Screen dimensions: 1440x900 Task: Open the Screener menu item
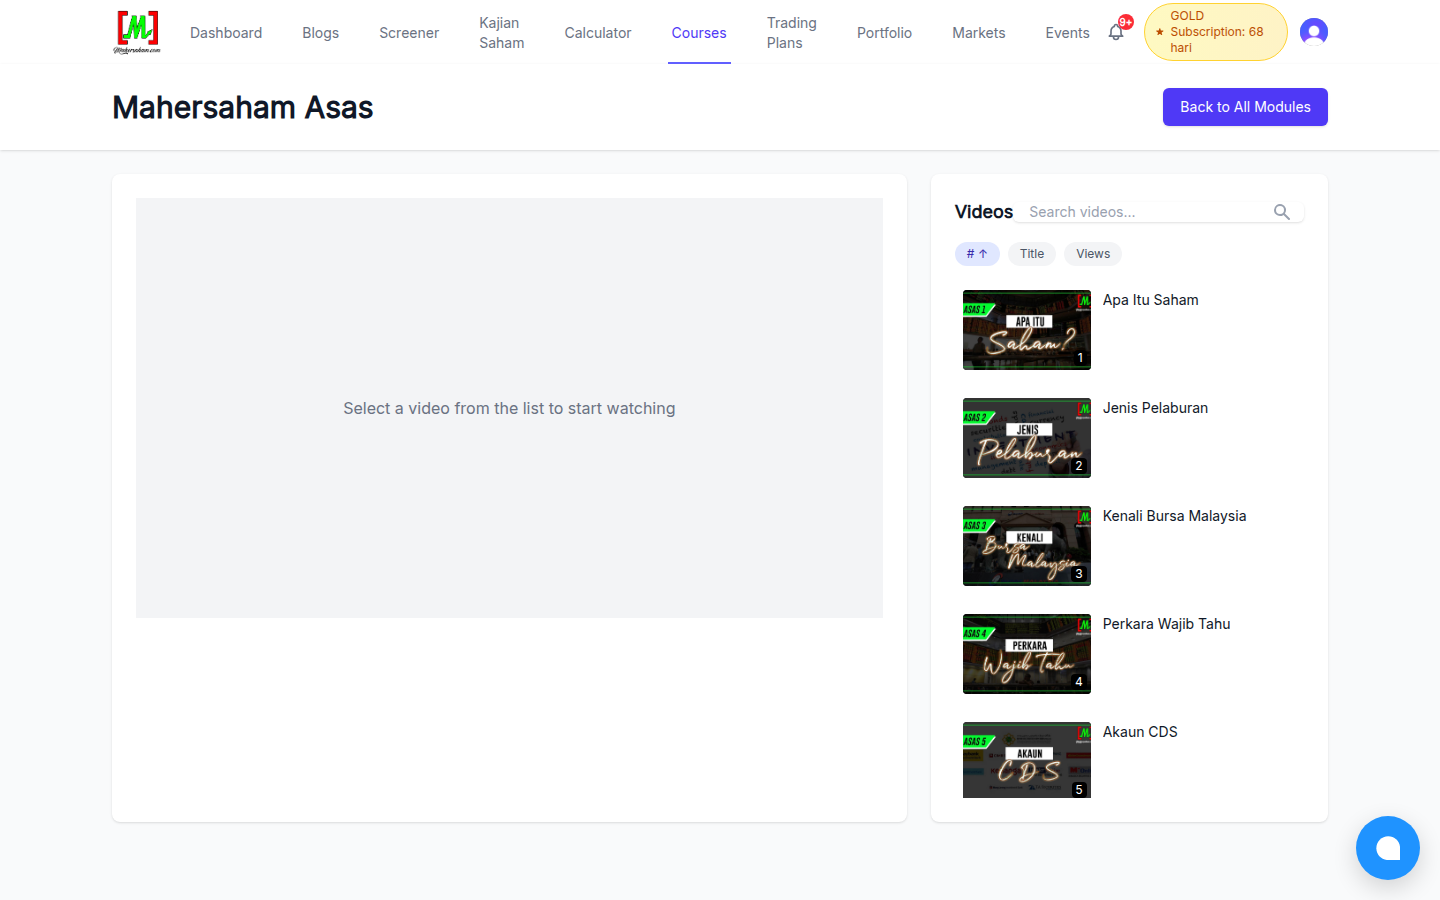pyautogui.click(x=409, y=33)
